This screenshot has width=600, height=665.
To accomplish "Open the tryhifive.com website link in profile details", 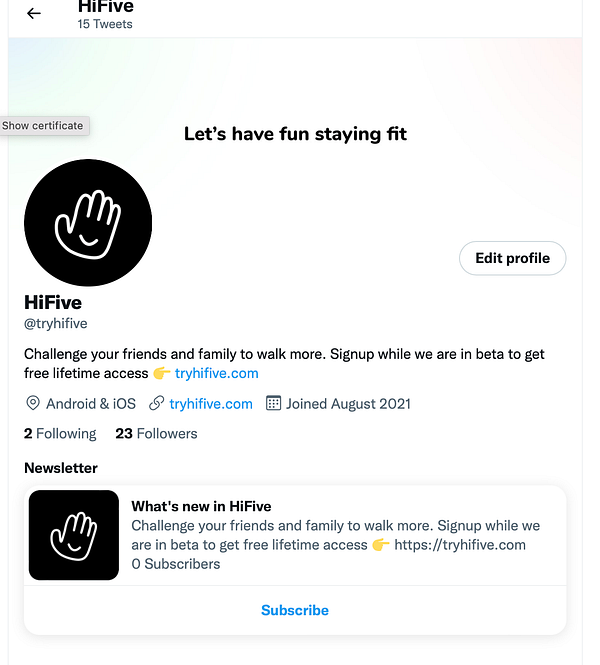I will click(211, 404).
